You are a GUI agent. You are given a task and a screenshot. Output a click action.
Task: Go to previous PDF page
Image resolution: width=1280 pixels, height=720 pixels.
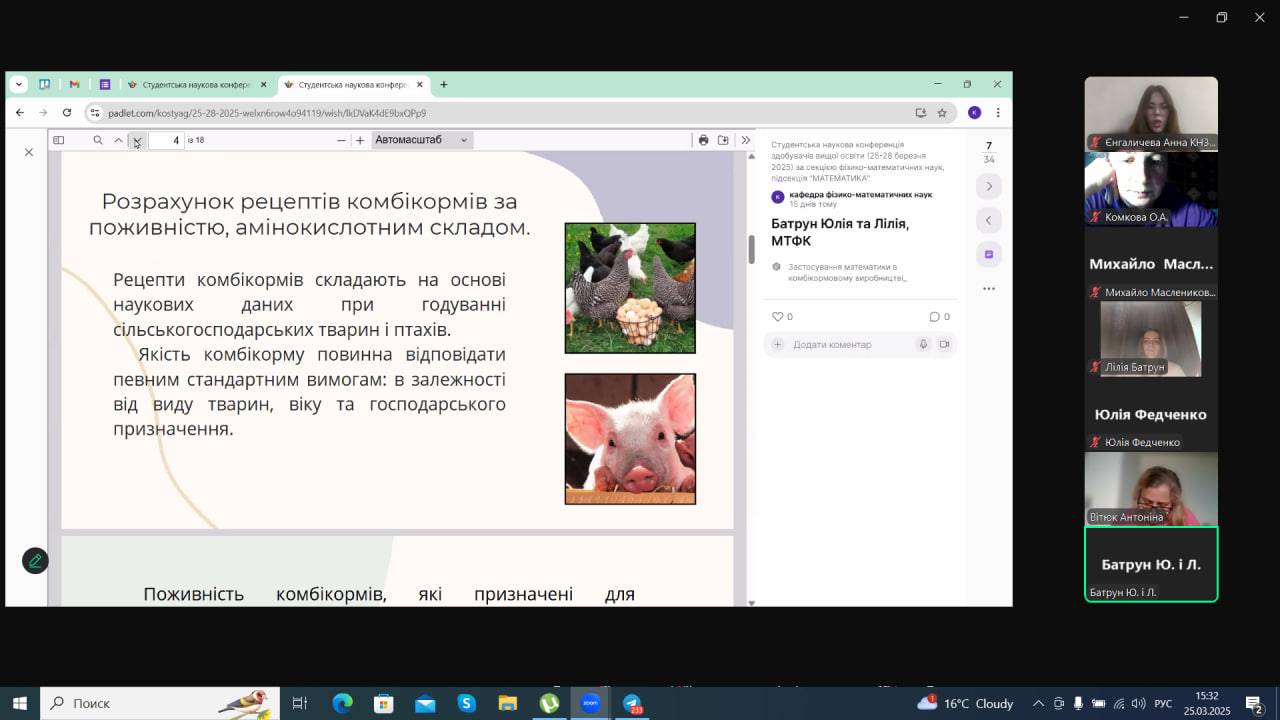point(118,140)
